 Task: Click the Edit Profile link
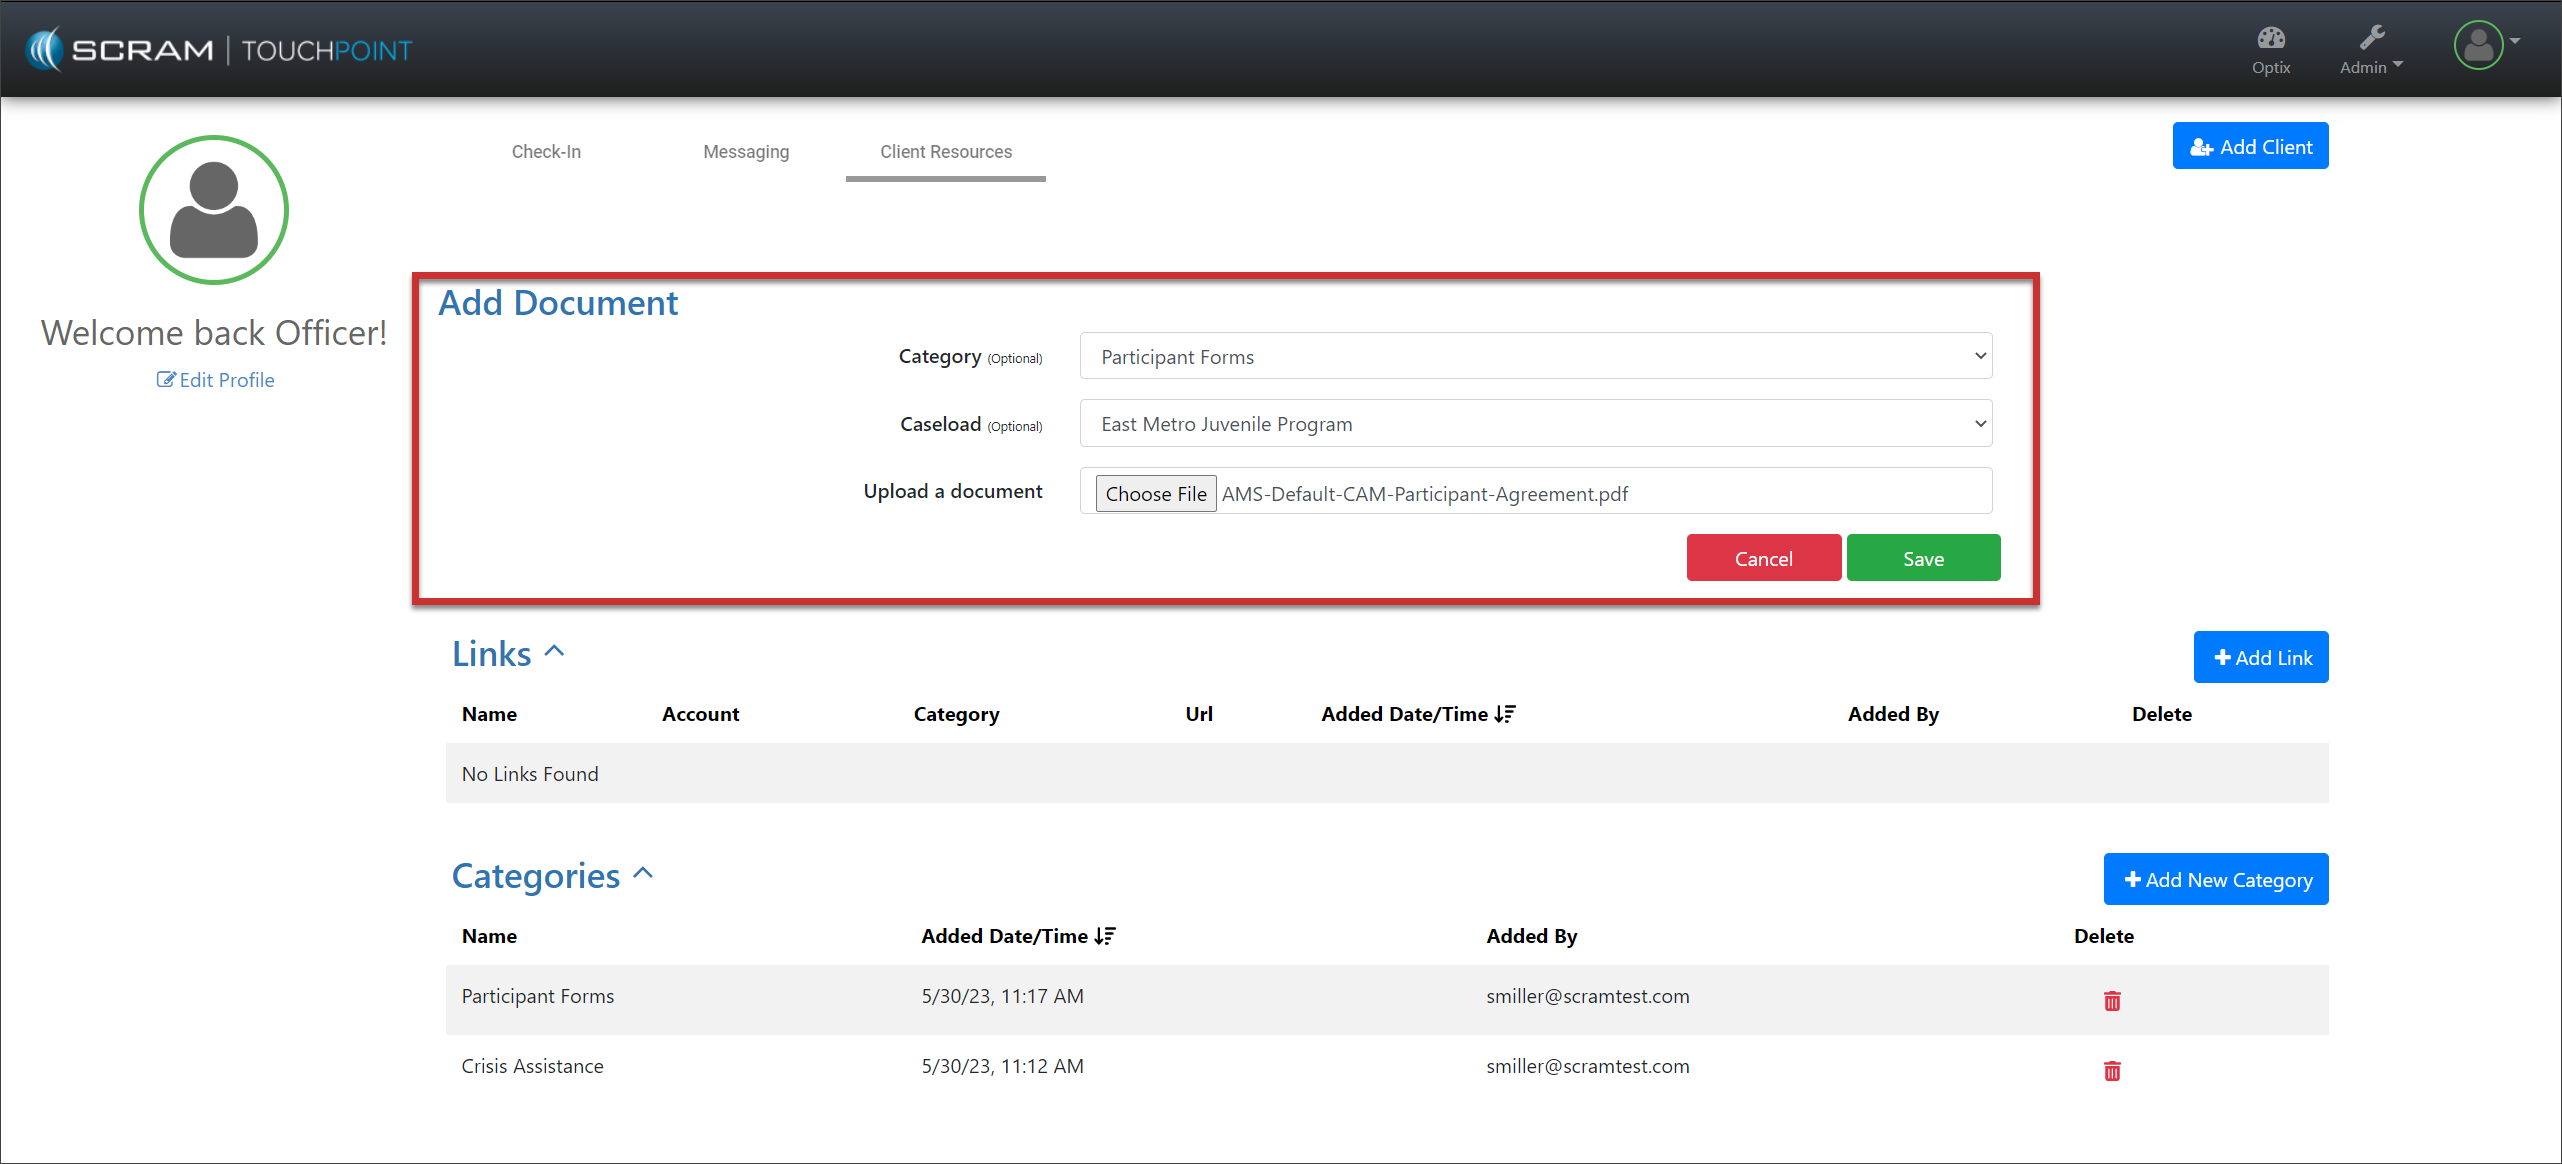216,380
